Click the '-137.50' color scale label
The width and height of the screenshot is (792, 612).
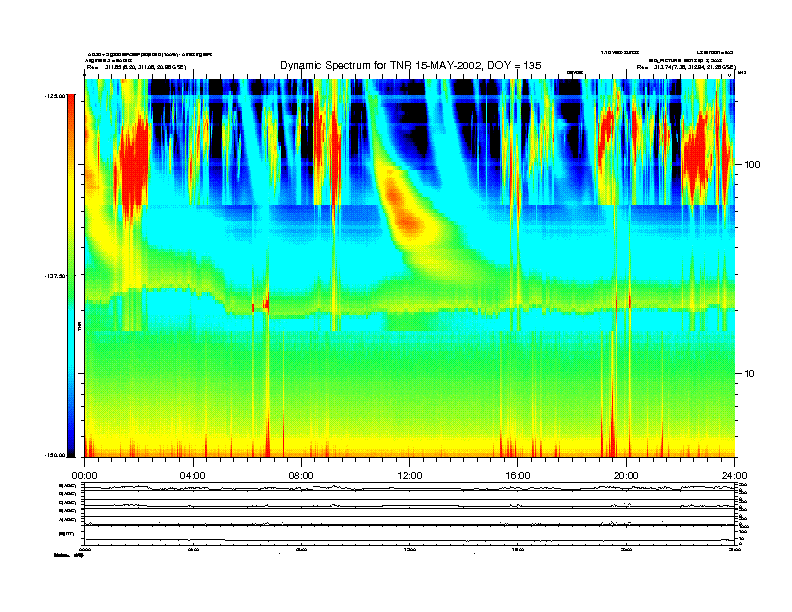point(55,276)
